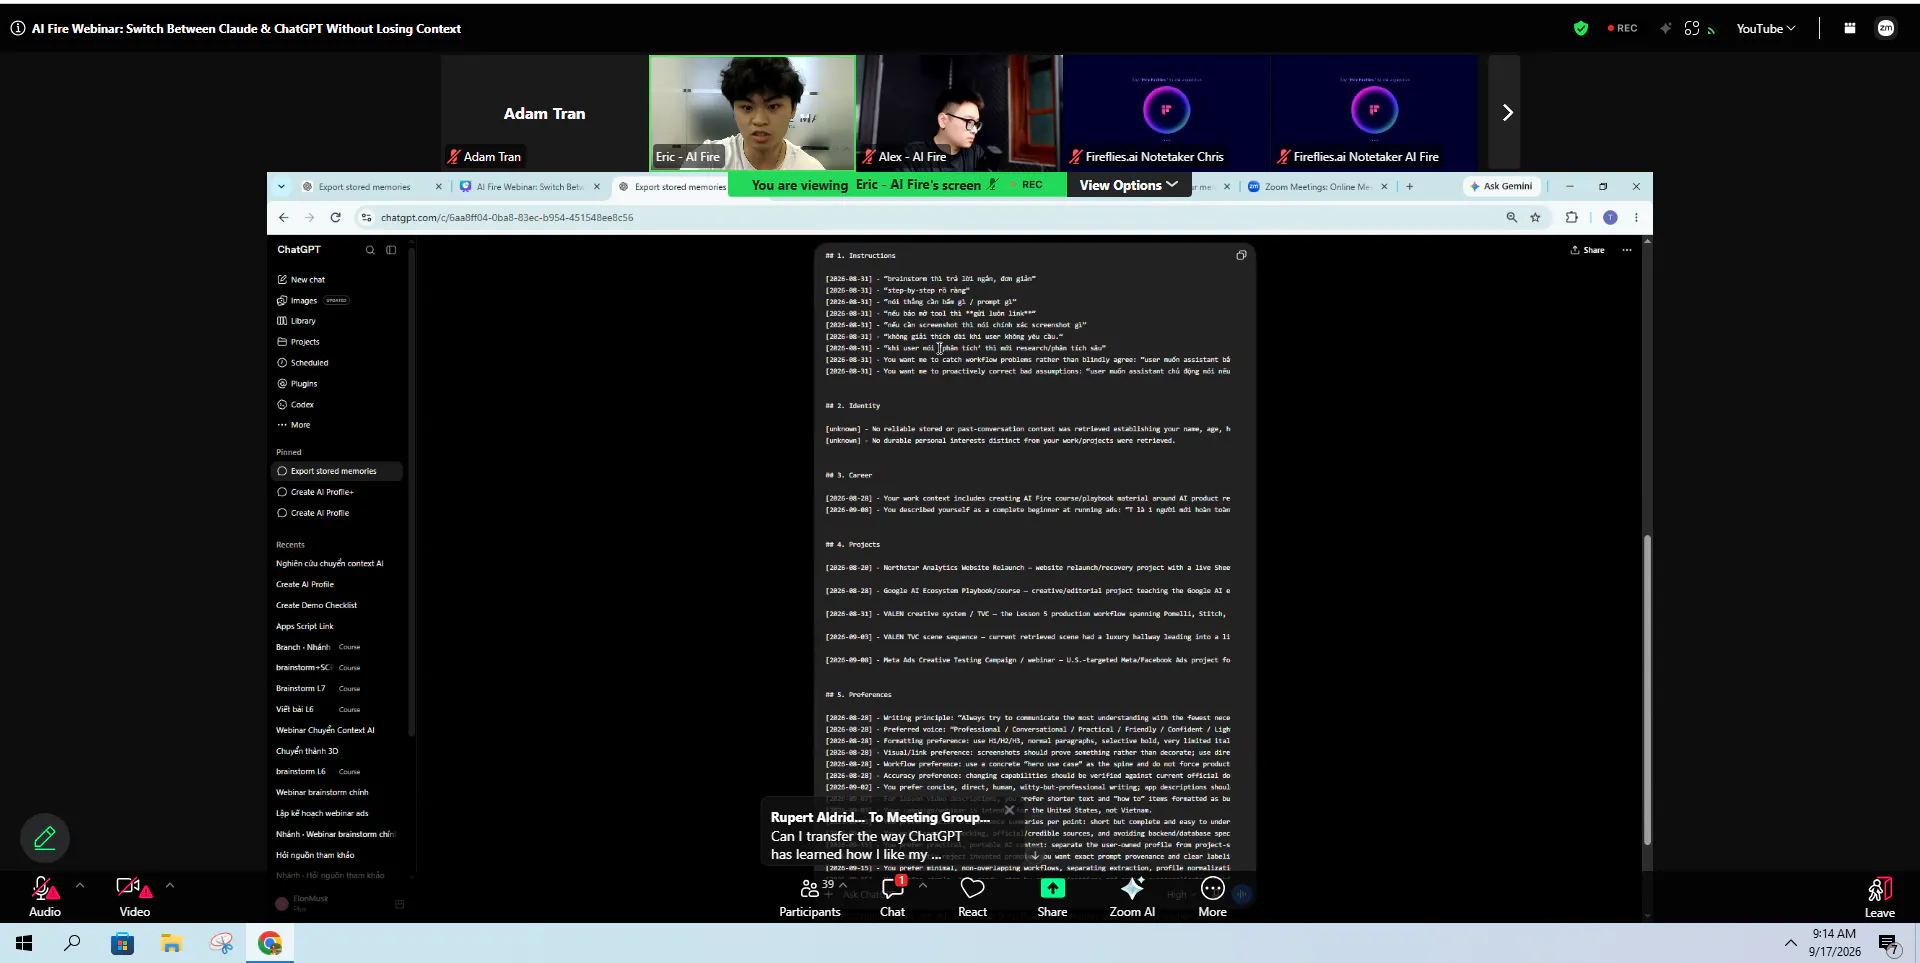Reload the ChatGPT page

click(x=335, y=217)
